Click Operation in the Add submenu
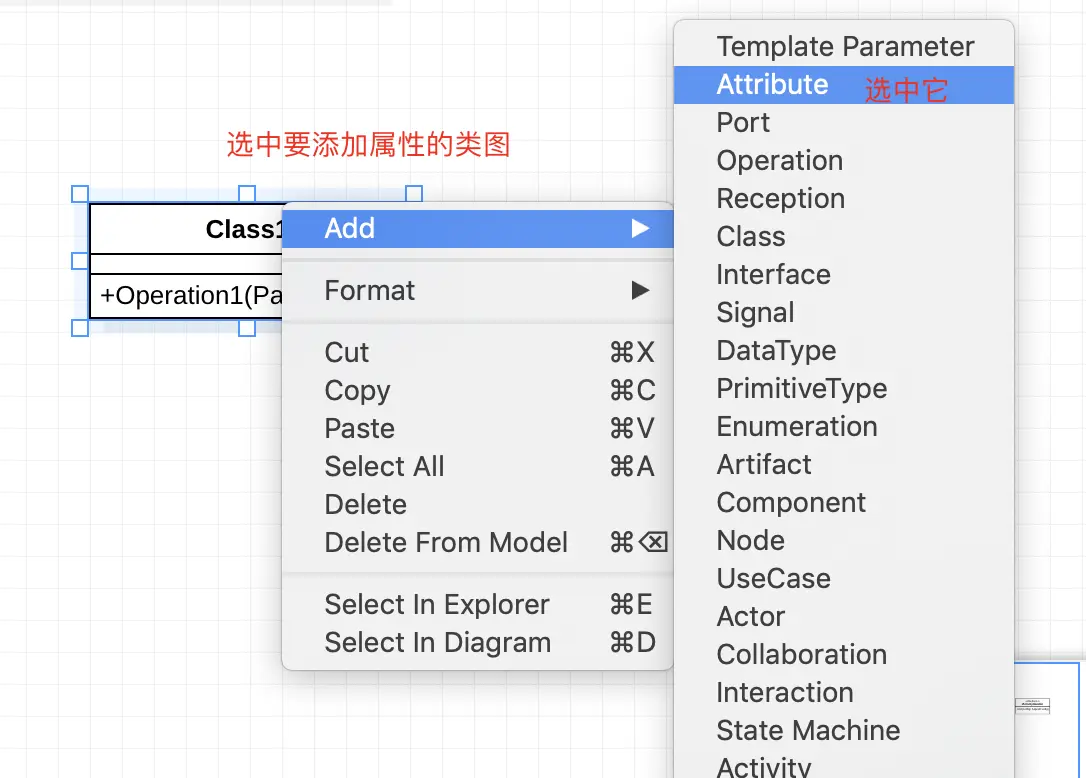The height and width of the screenshot is (778, 1086). click(779, 161)
